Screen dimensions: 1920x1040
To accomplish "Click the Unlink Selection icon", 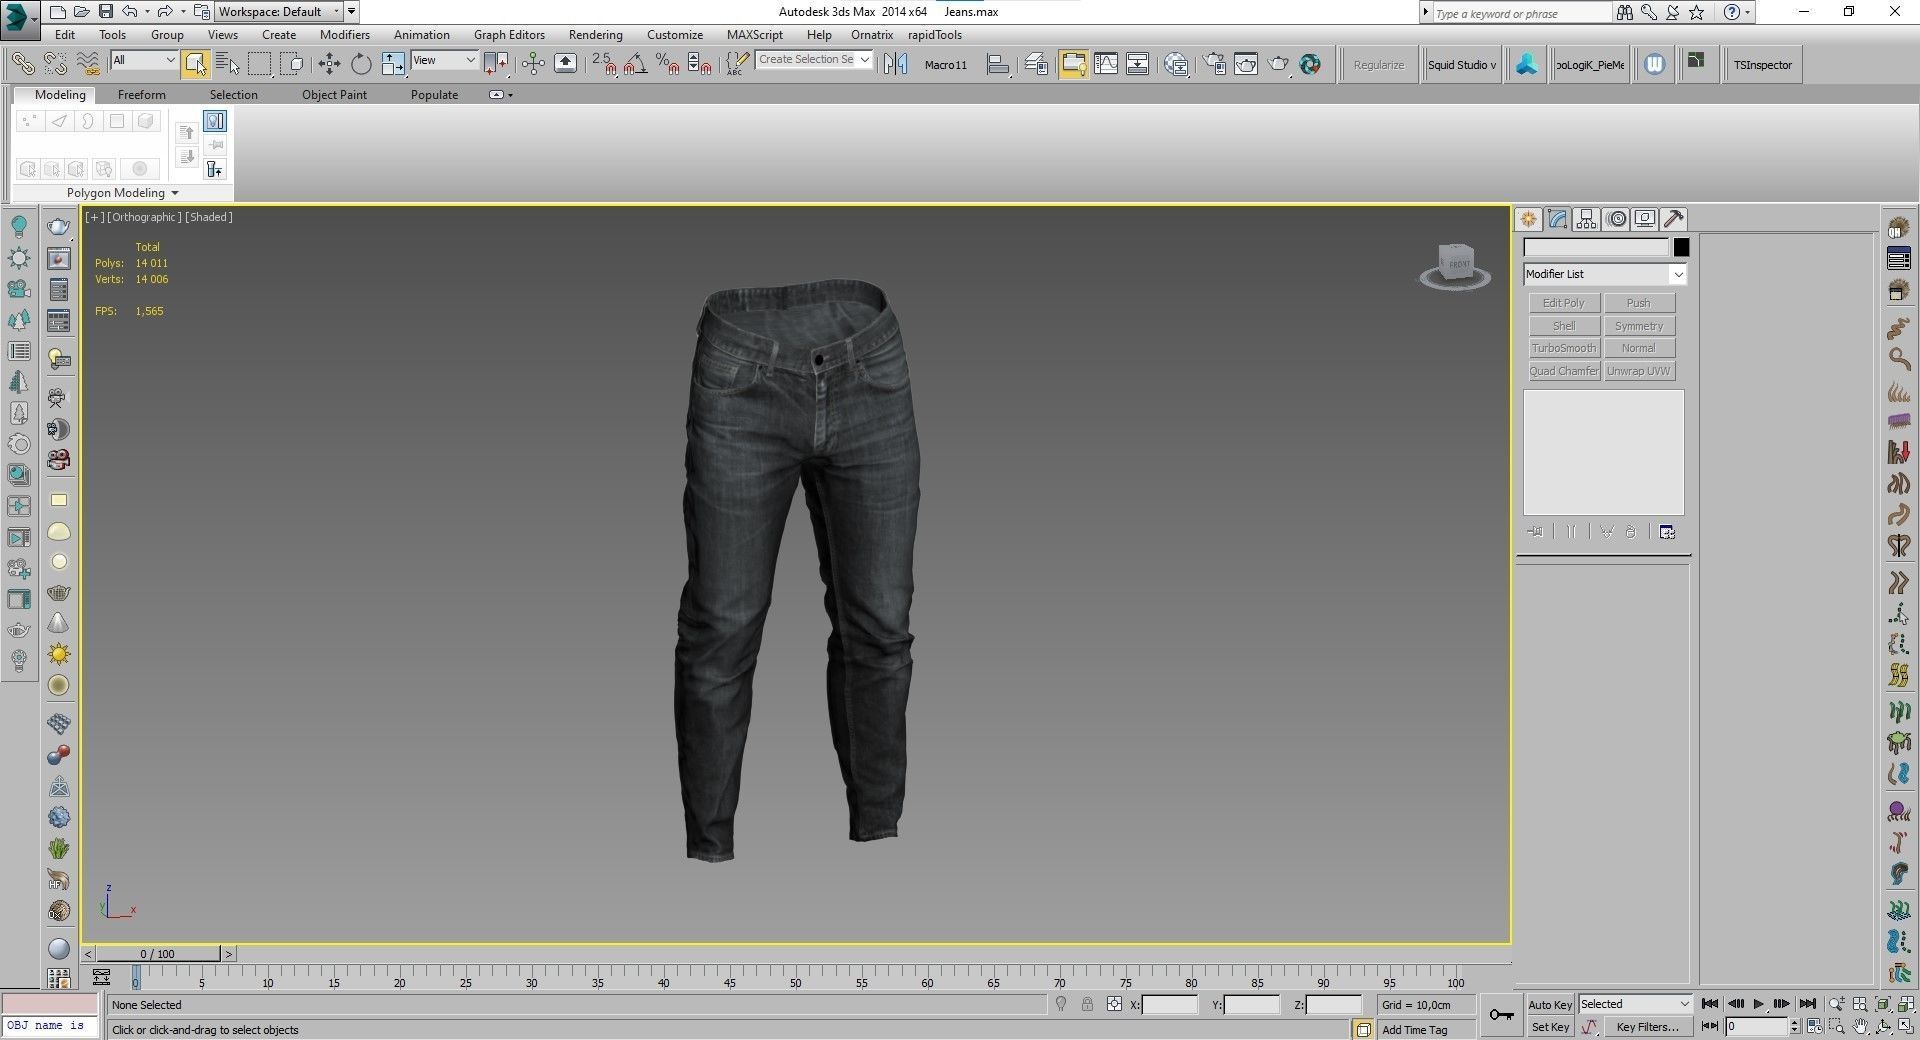I will 56,64.
